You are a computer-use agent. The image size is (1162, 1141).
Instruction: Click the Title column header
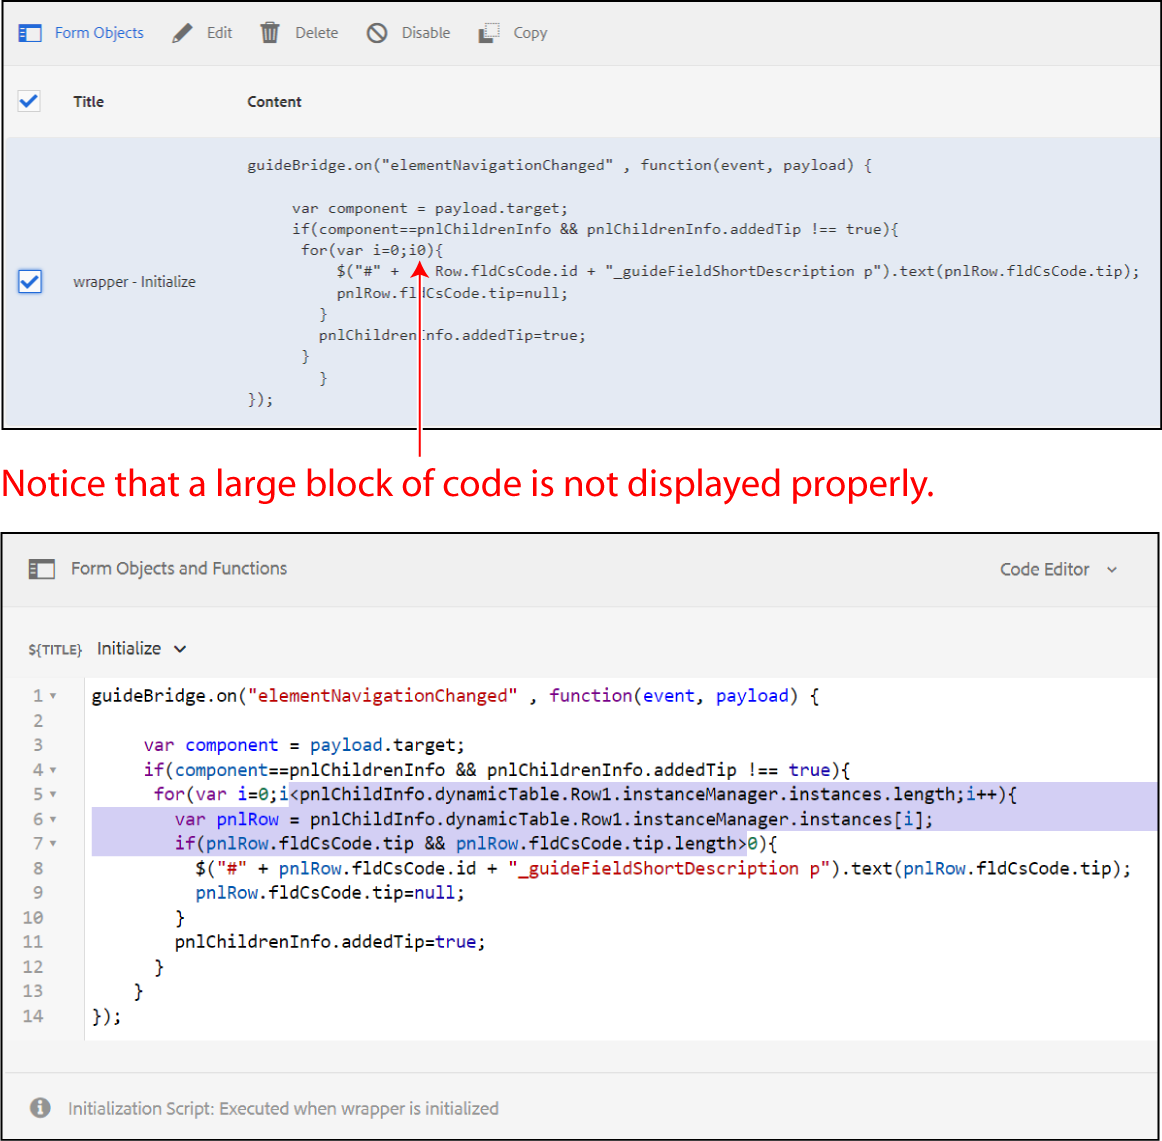tap(88, 101)
